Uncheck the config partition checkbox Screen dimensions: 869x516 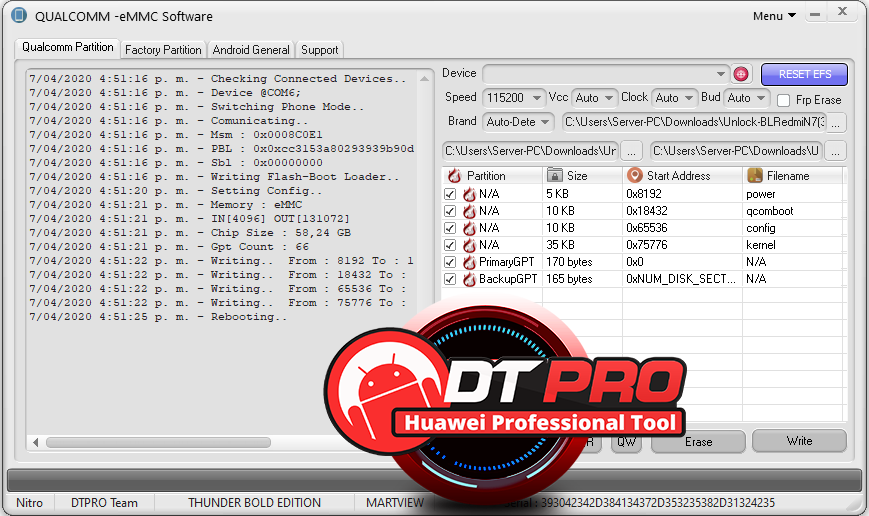[x=450, y=228]
